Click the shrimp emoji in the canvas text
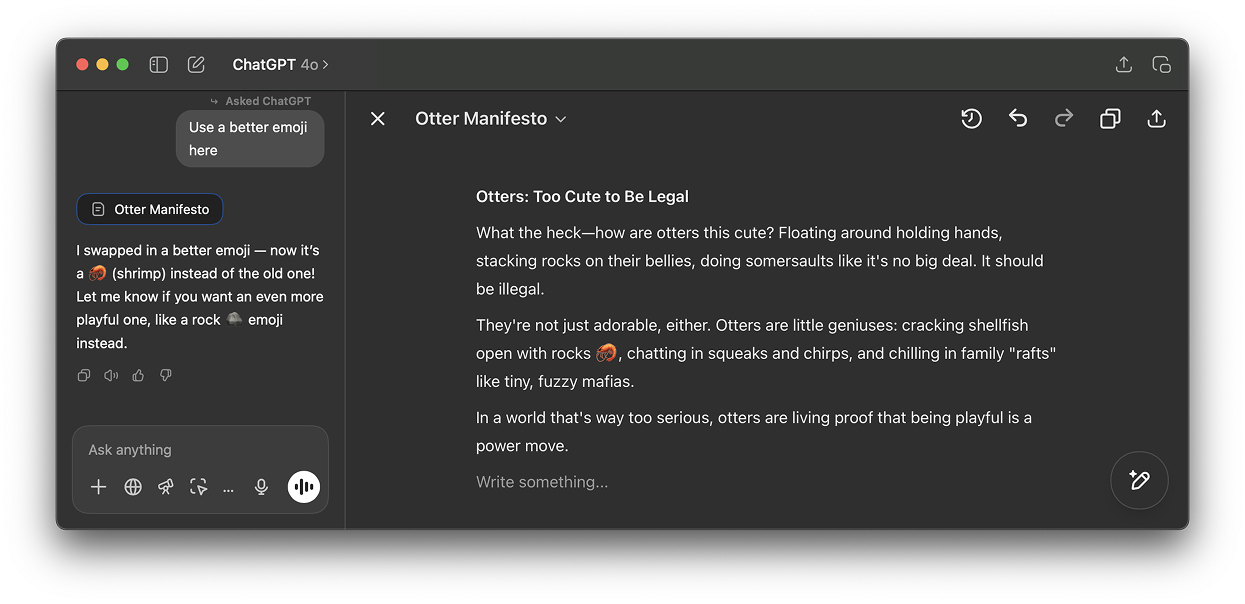Viewport: 1245px width, 604px height. pyautogui.click(x=606, y=353)
